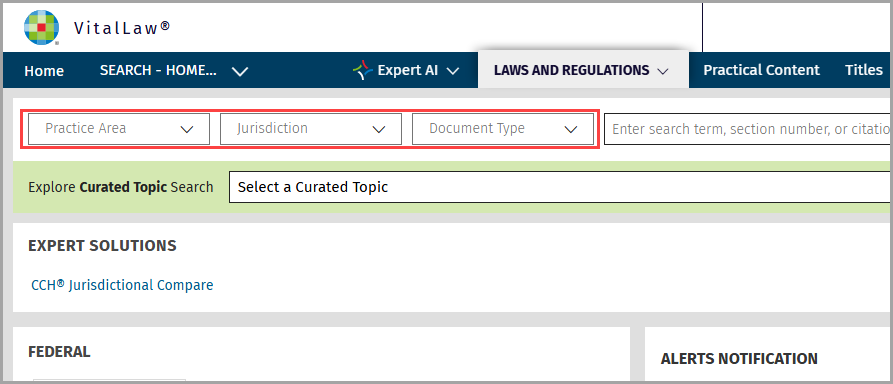Click the Expert AI sparkle icon
The height and width of the screenshot is (384, 893).
[363, 70]
